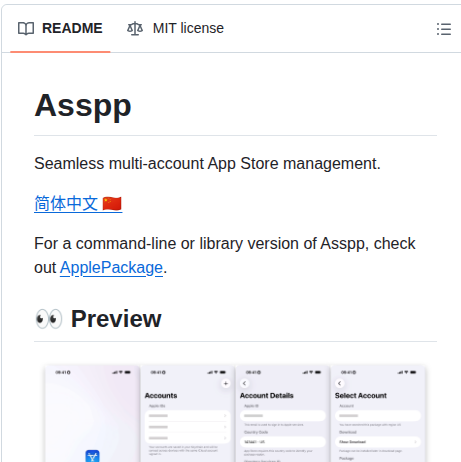Viewport: 461px width, 462px height.
Task: Click the README book icon
Action: point(26,29)
